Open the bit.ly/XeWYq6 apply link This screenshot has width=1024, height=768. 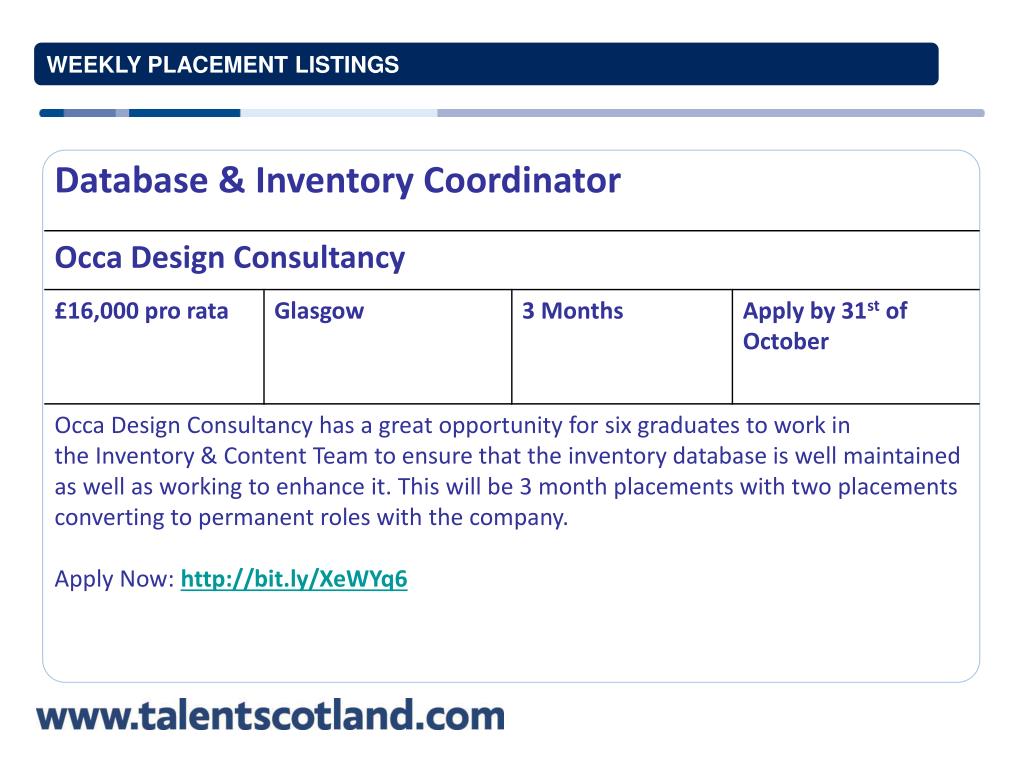(294, 579)
